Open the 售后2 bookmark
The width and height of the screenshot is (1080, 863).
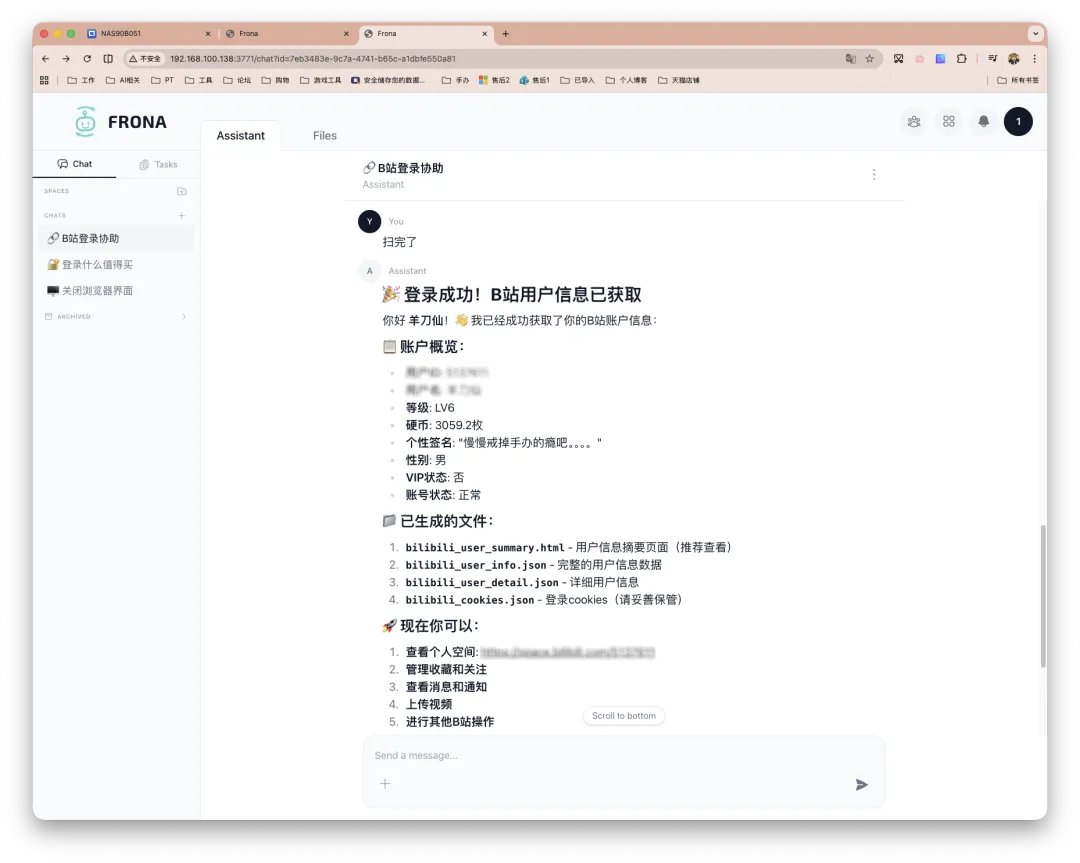(x=494, y=81)
